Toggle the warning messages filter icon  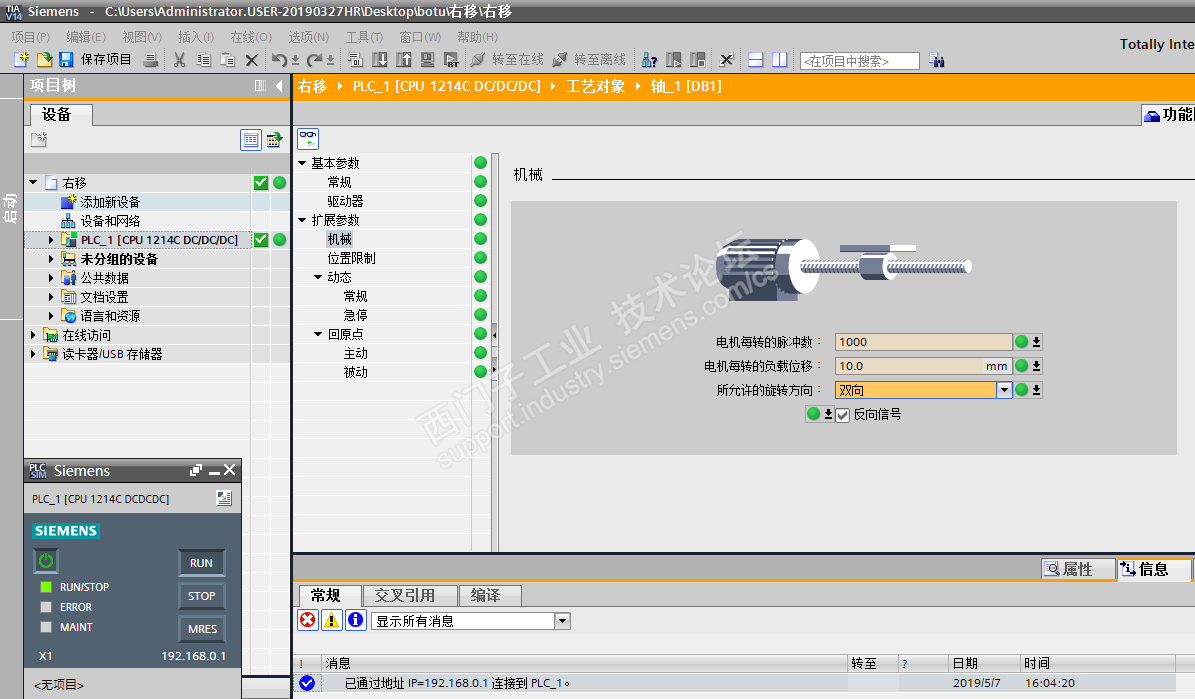pyautogui.click(x=332, y=620)
